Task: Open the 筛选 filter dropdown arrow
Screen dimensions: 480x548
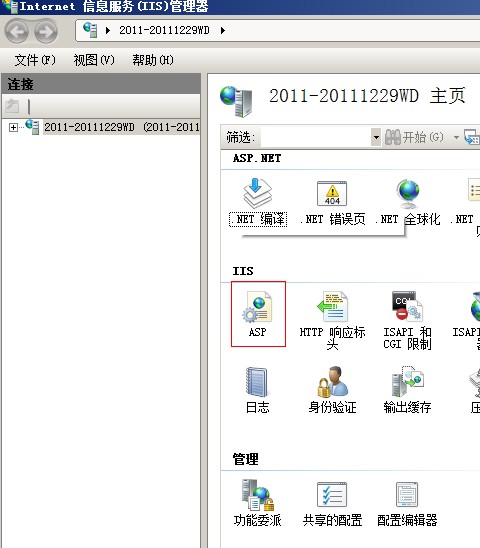Action: [376, 137]
